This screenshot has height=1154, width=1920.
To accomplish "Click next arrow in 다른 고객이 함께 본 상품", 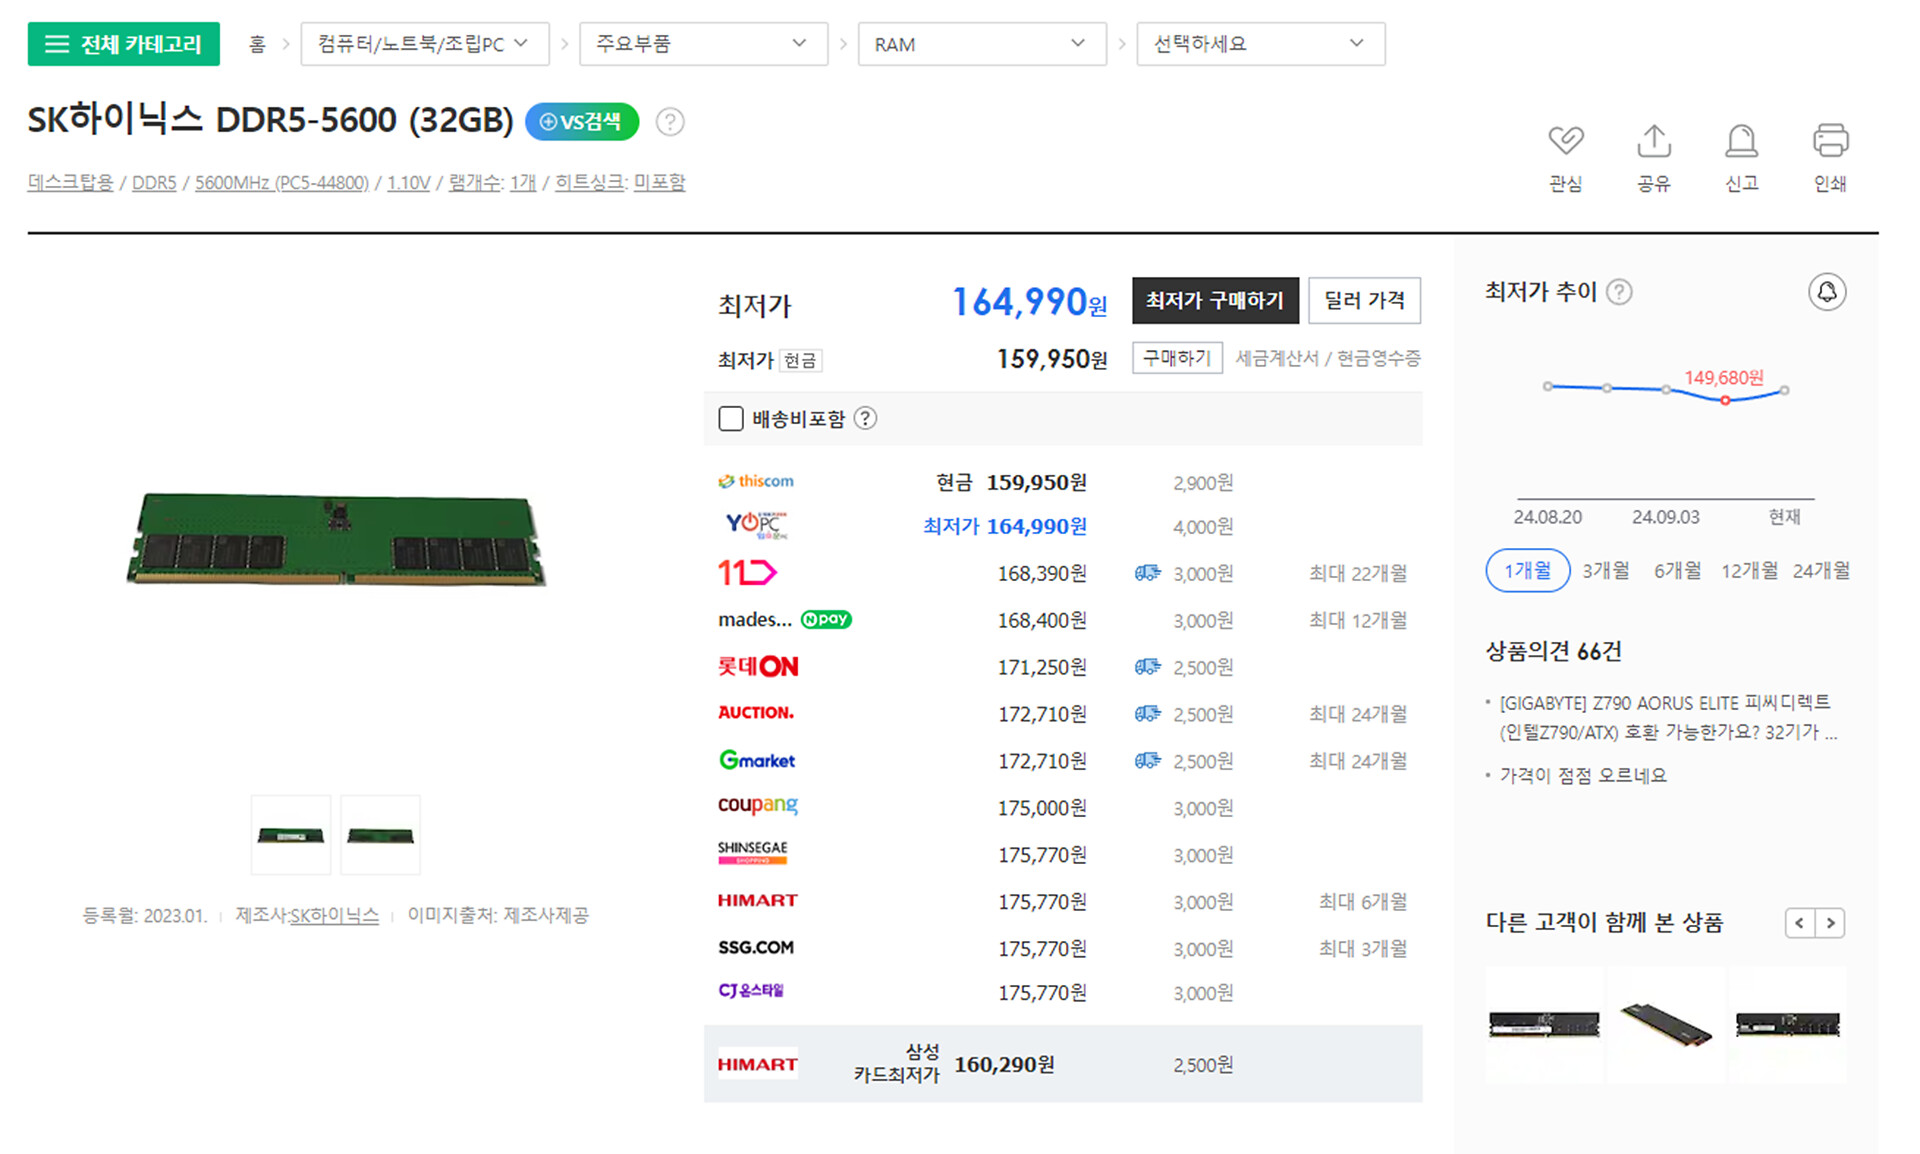I will (1830, 923).
